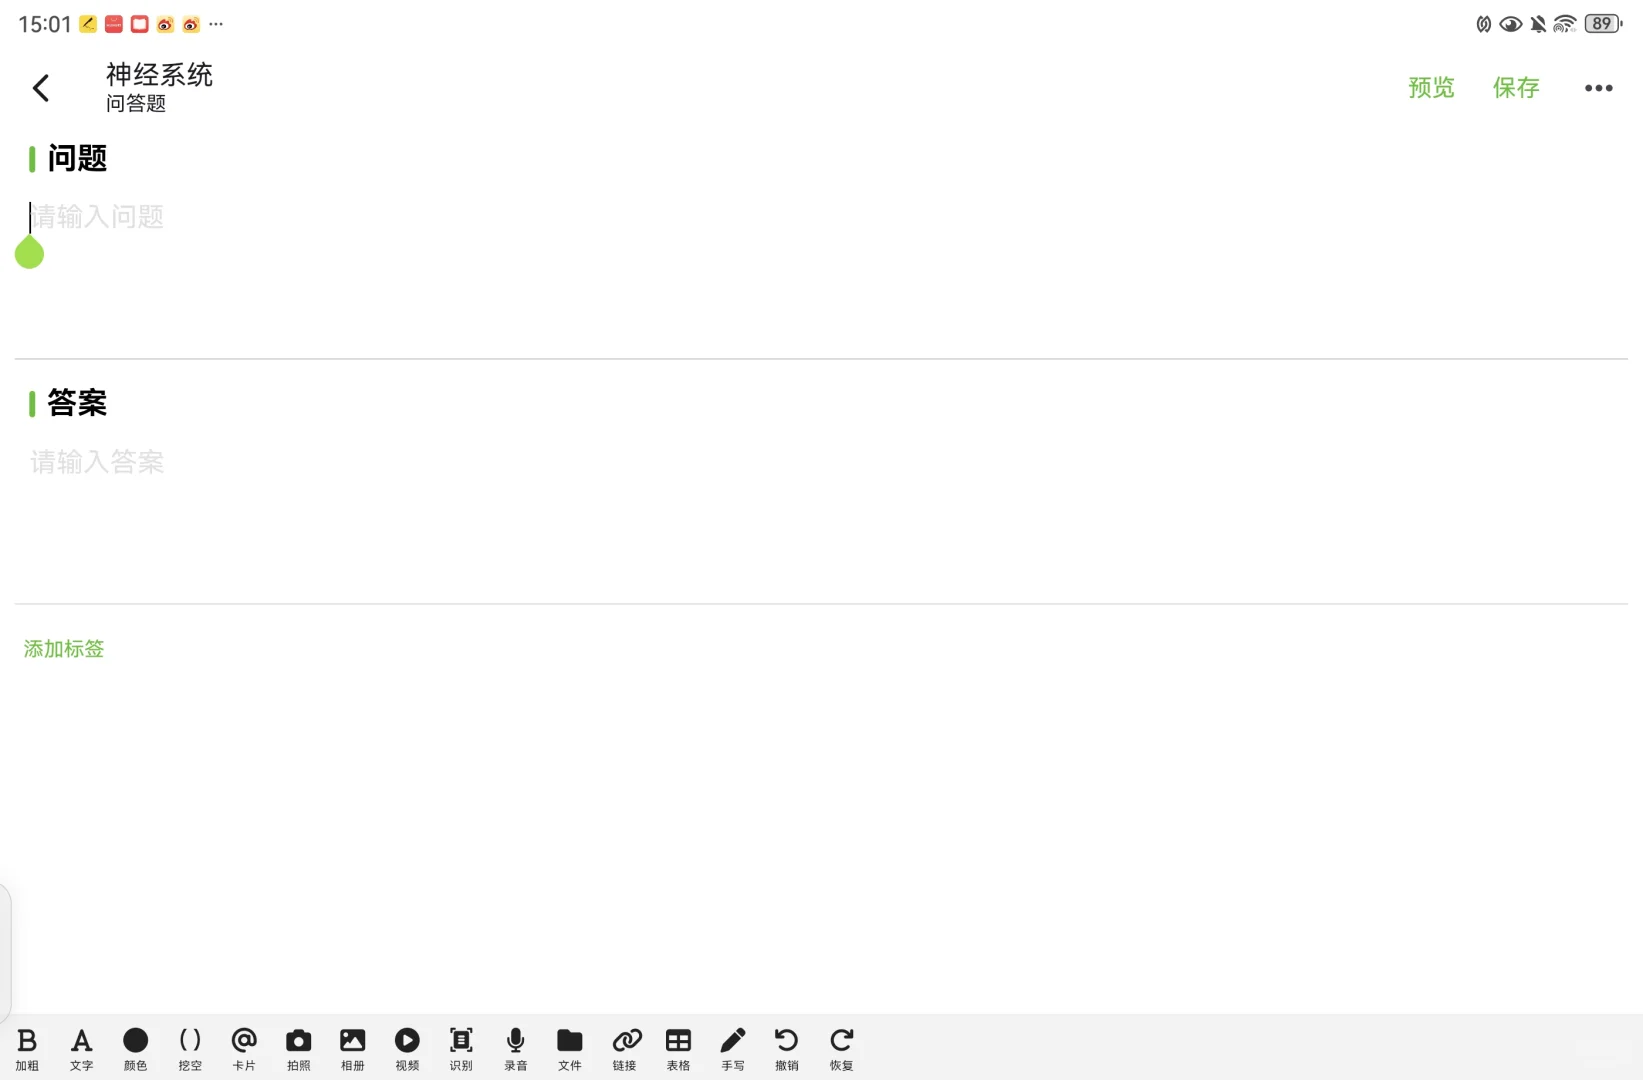The image size is (1643, 1080).
Task: Preview the card with 预览
Action: 1431,88
